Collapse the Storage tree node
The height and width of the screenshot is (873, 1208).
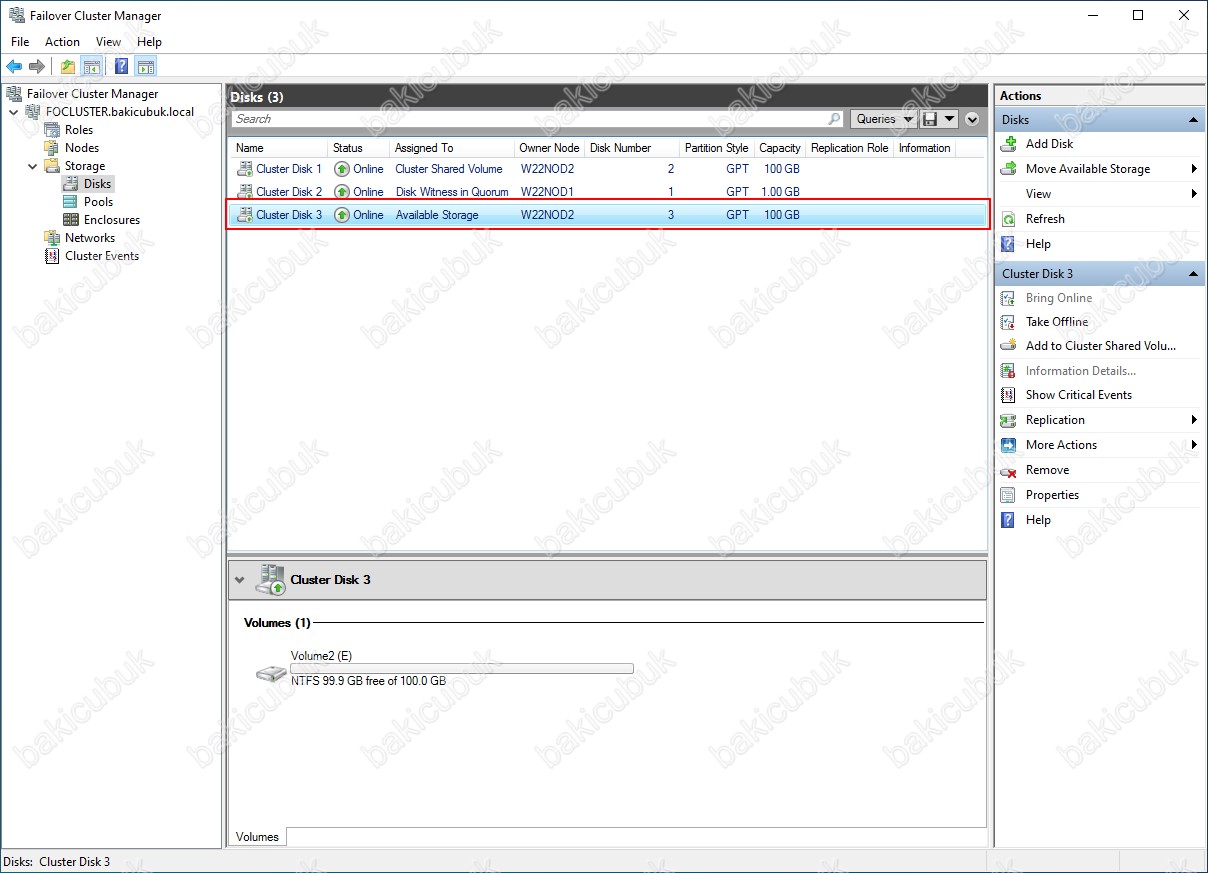click(31, 166)
